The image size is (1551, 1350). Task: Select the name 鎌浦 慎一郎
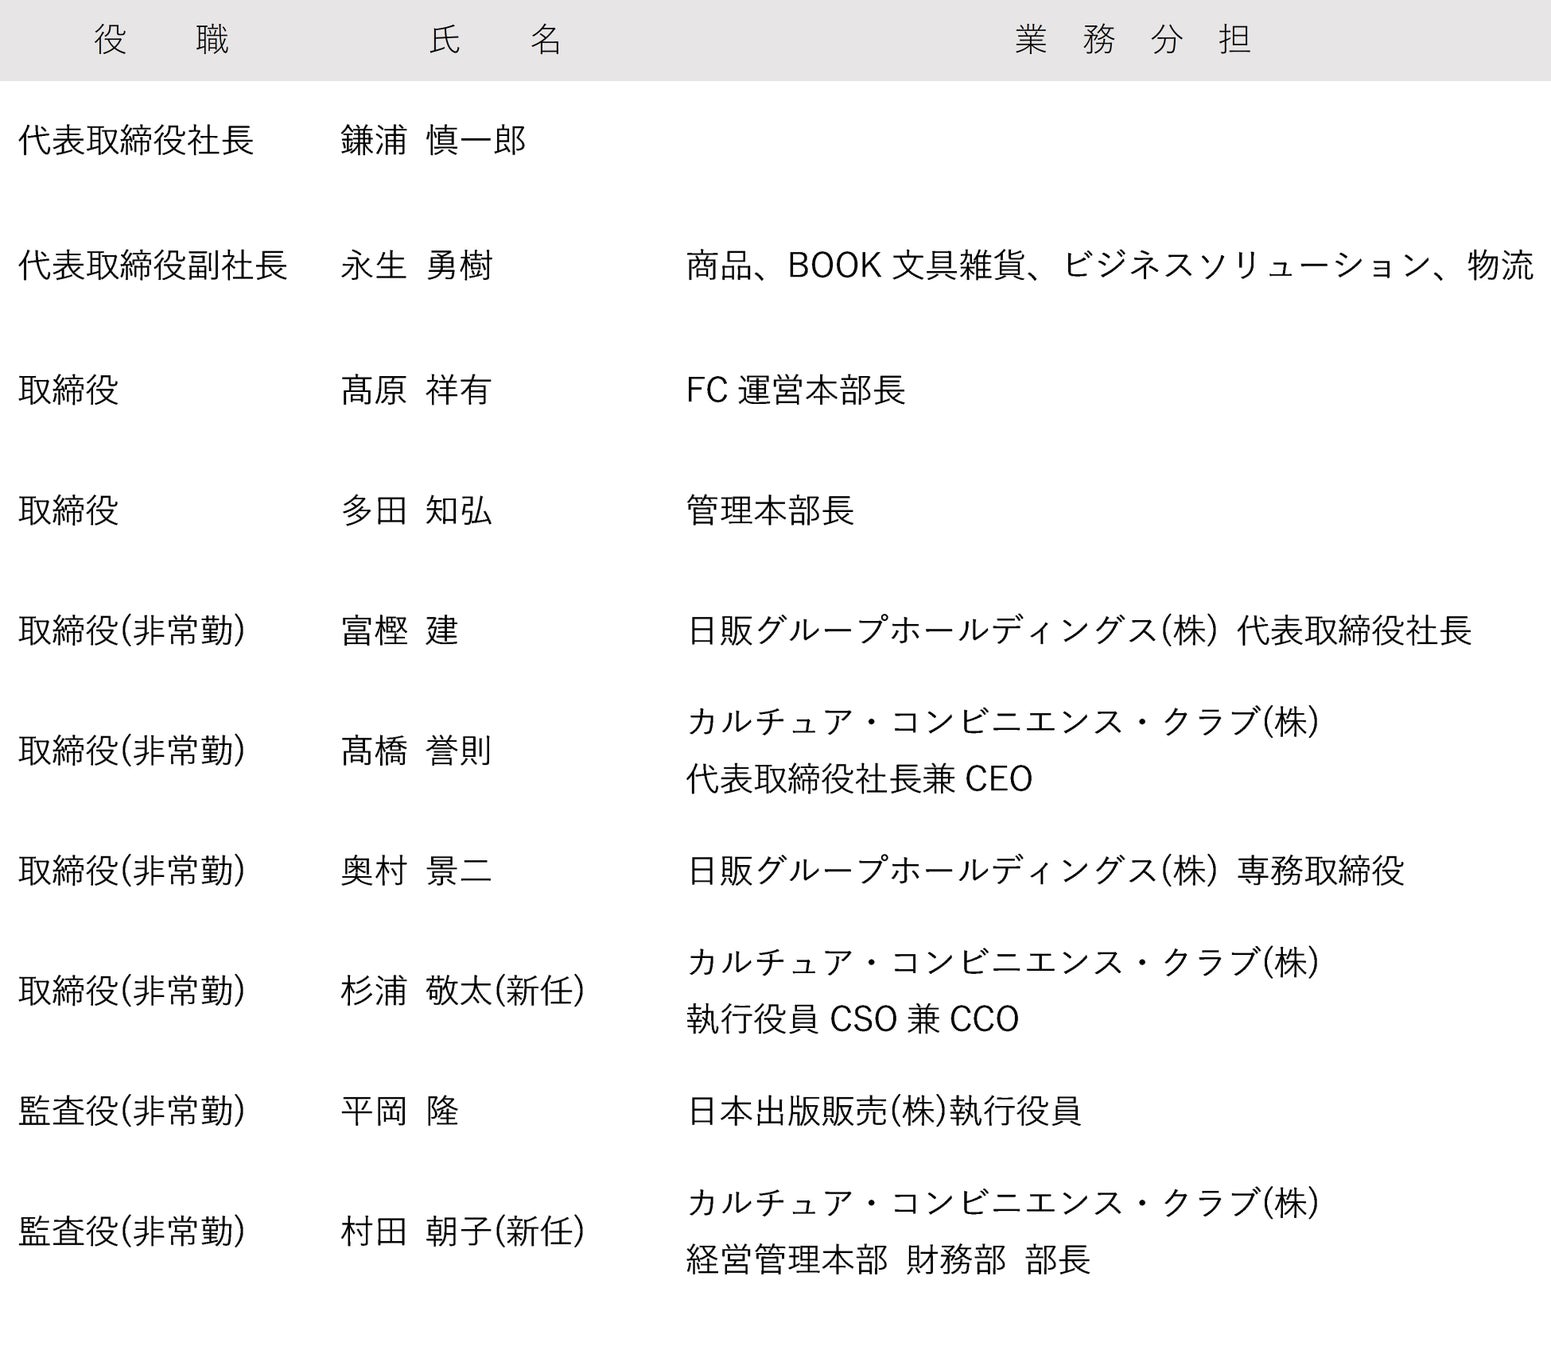tap(433, 140)
